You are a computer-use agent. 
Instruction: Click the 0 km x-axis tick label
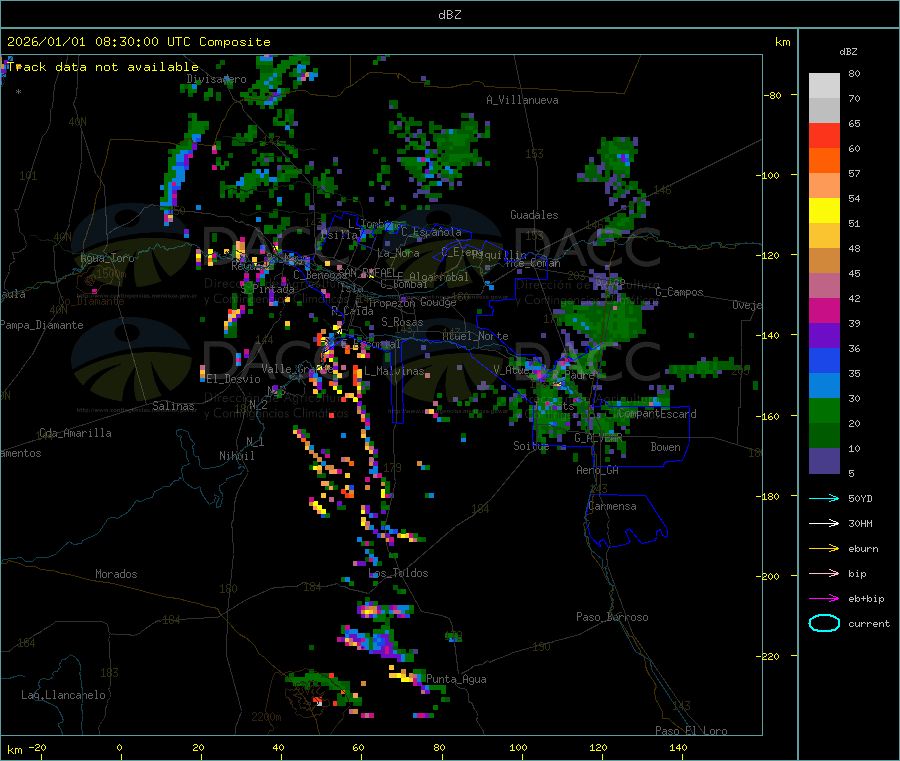click(x=119, y=748)
